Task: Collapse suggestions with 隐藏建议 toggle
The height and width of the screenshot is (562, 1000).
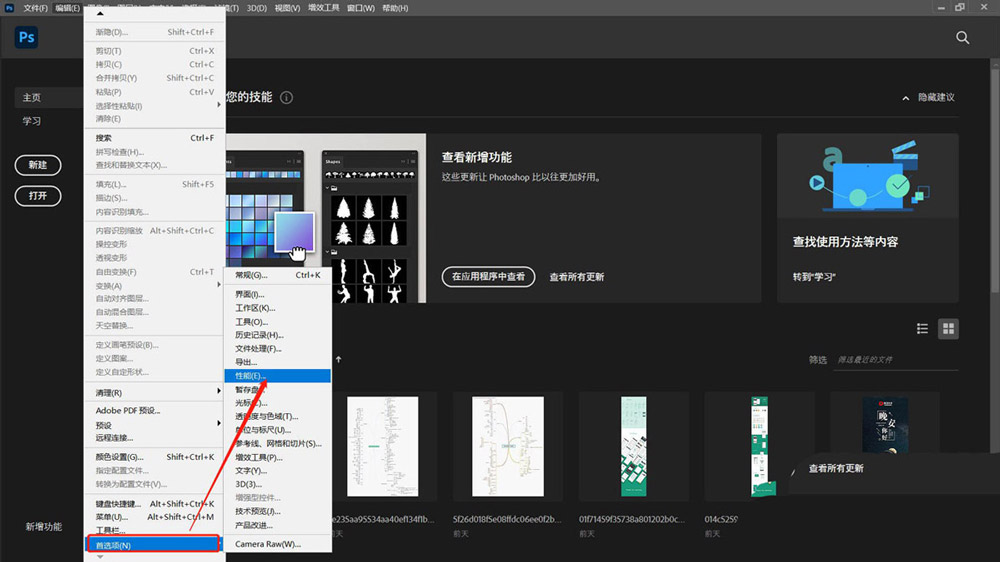Action: pos(928,98)
